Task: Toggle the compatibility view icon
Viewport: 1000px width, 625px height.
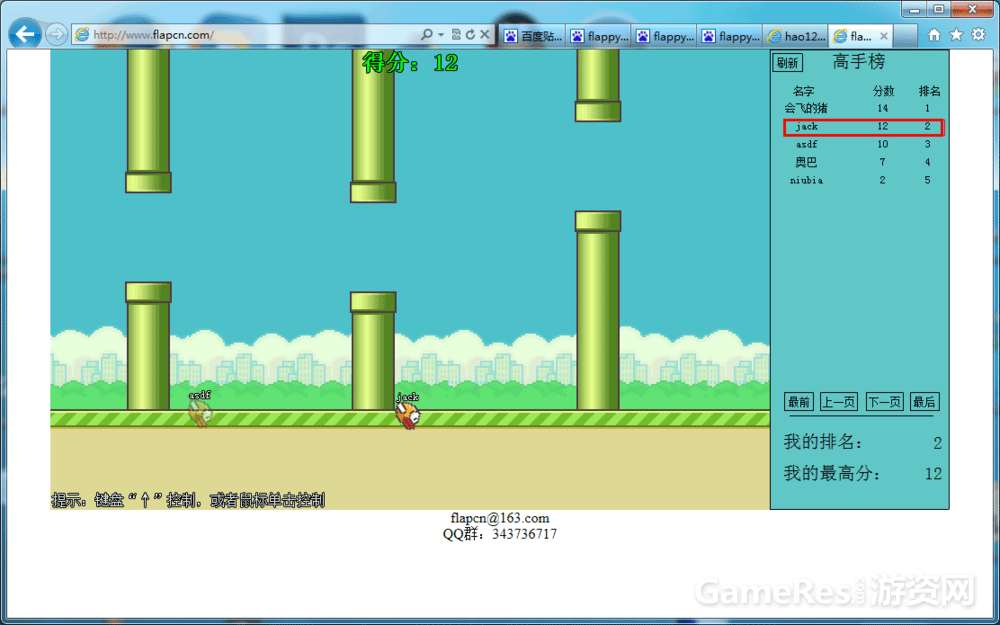Action: (x=456, y=34)
